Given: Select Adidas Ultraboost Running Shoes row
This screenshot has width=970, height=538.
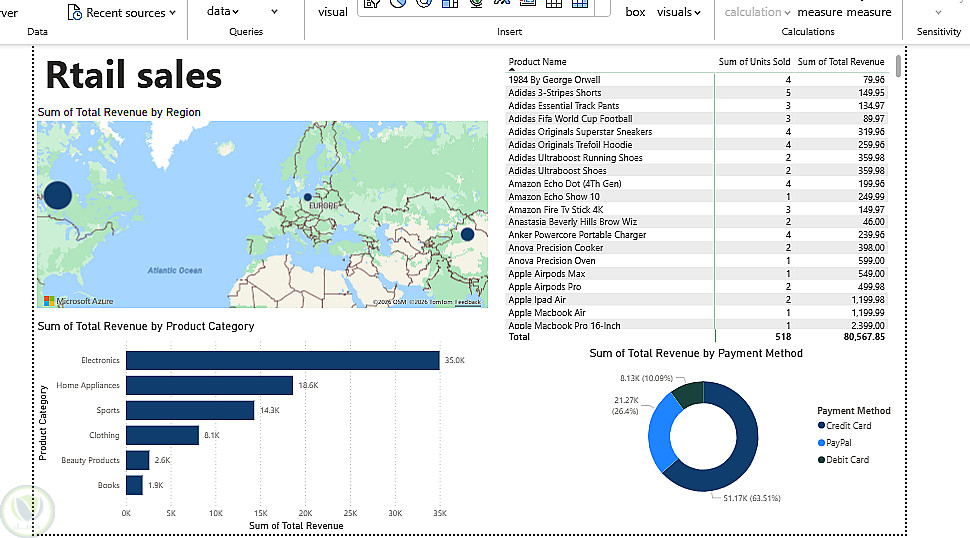Looking at the screenshot, I should pos(696,158).
